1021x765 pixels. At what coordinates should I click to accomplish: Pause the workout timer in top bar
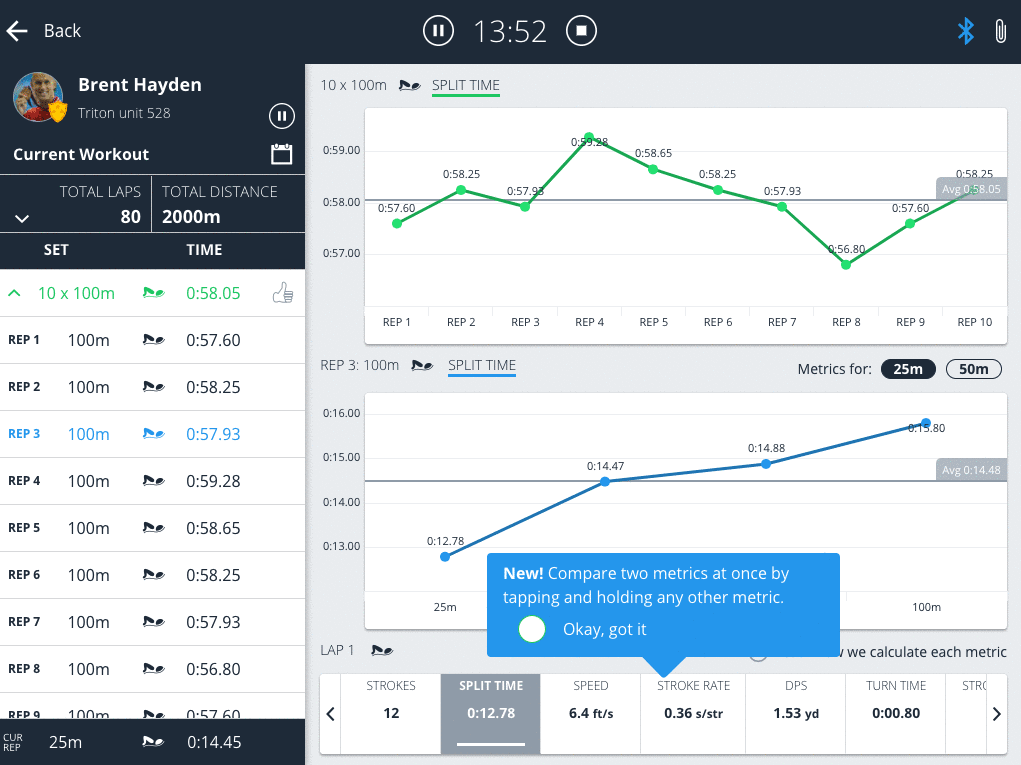(438, 31)
